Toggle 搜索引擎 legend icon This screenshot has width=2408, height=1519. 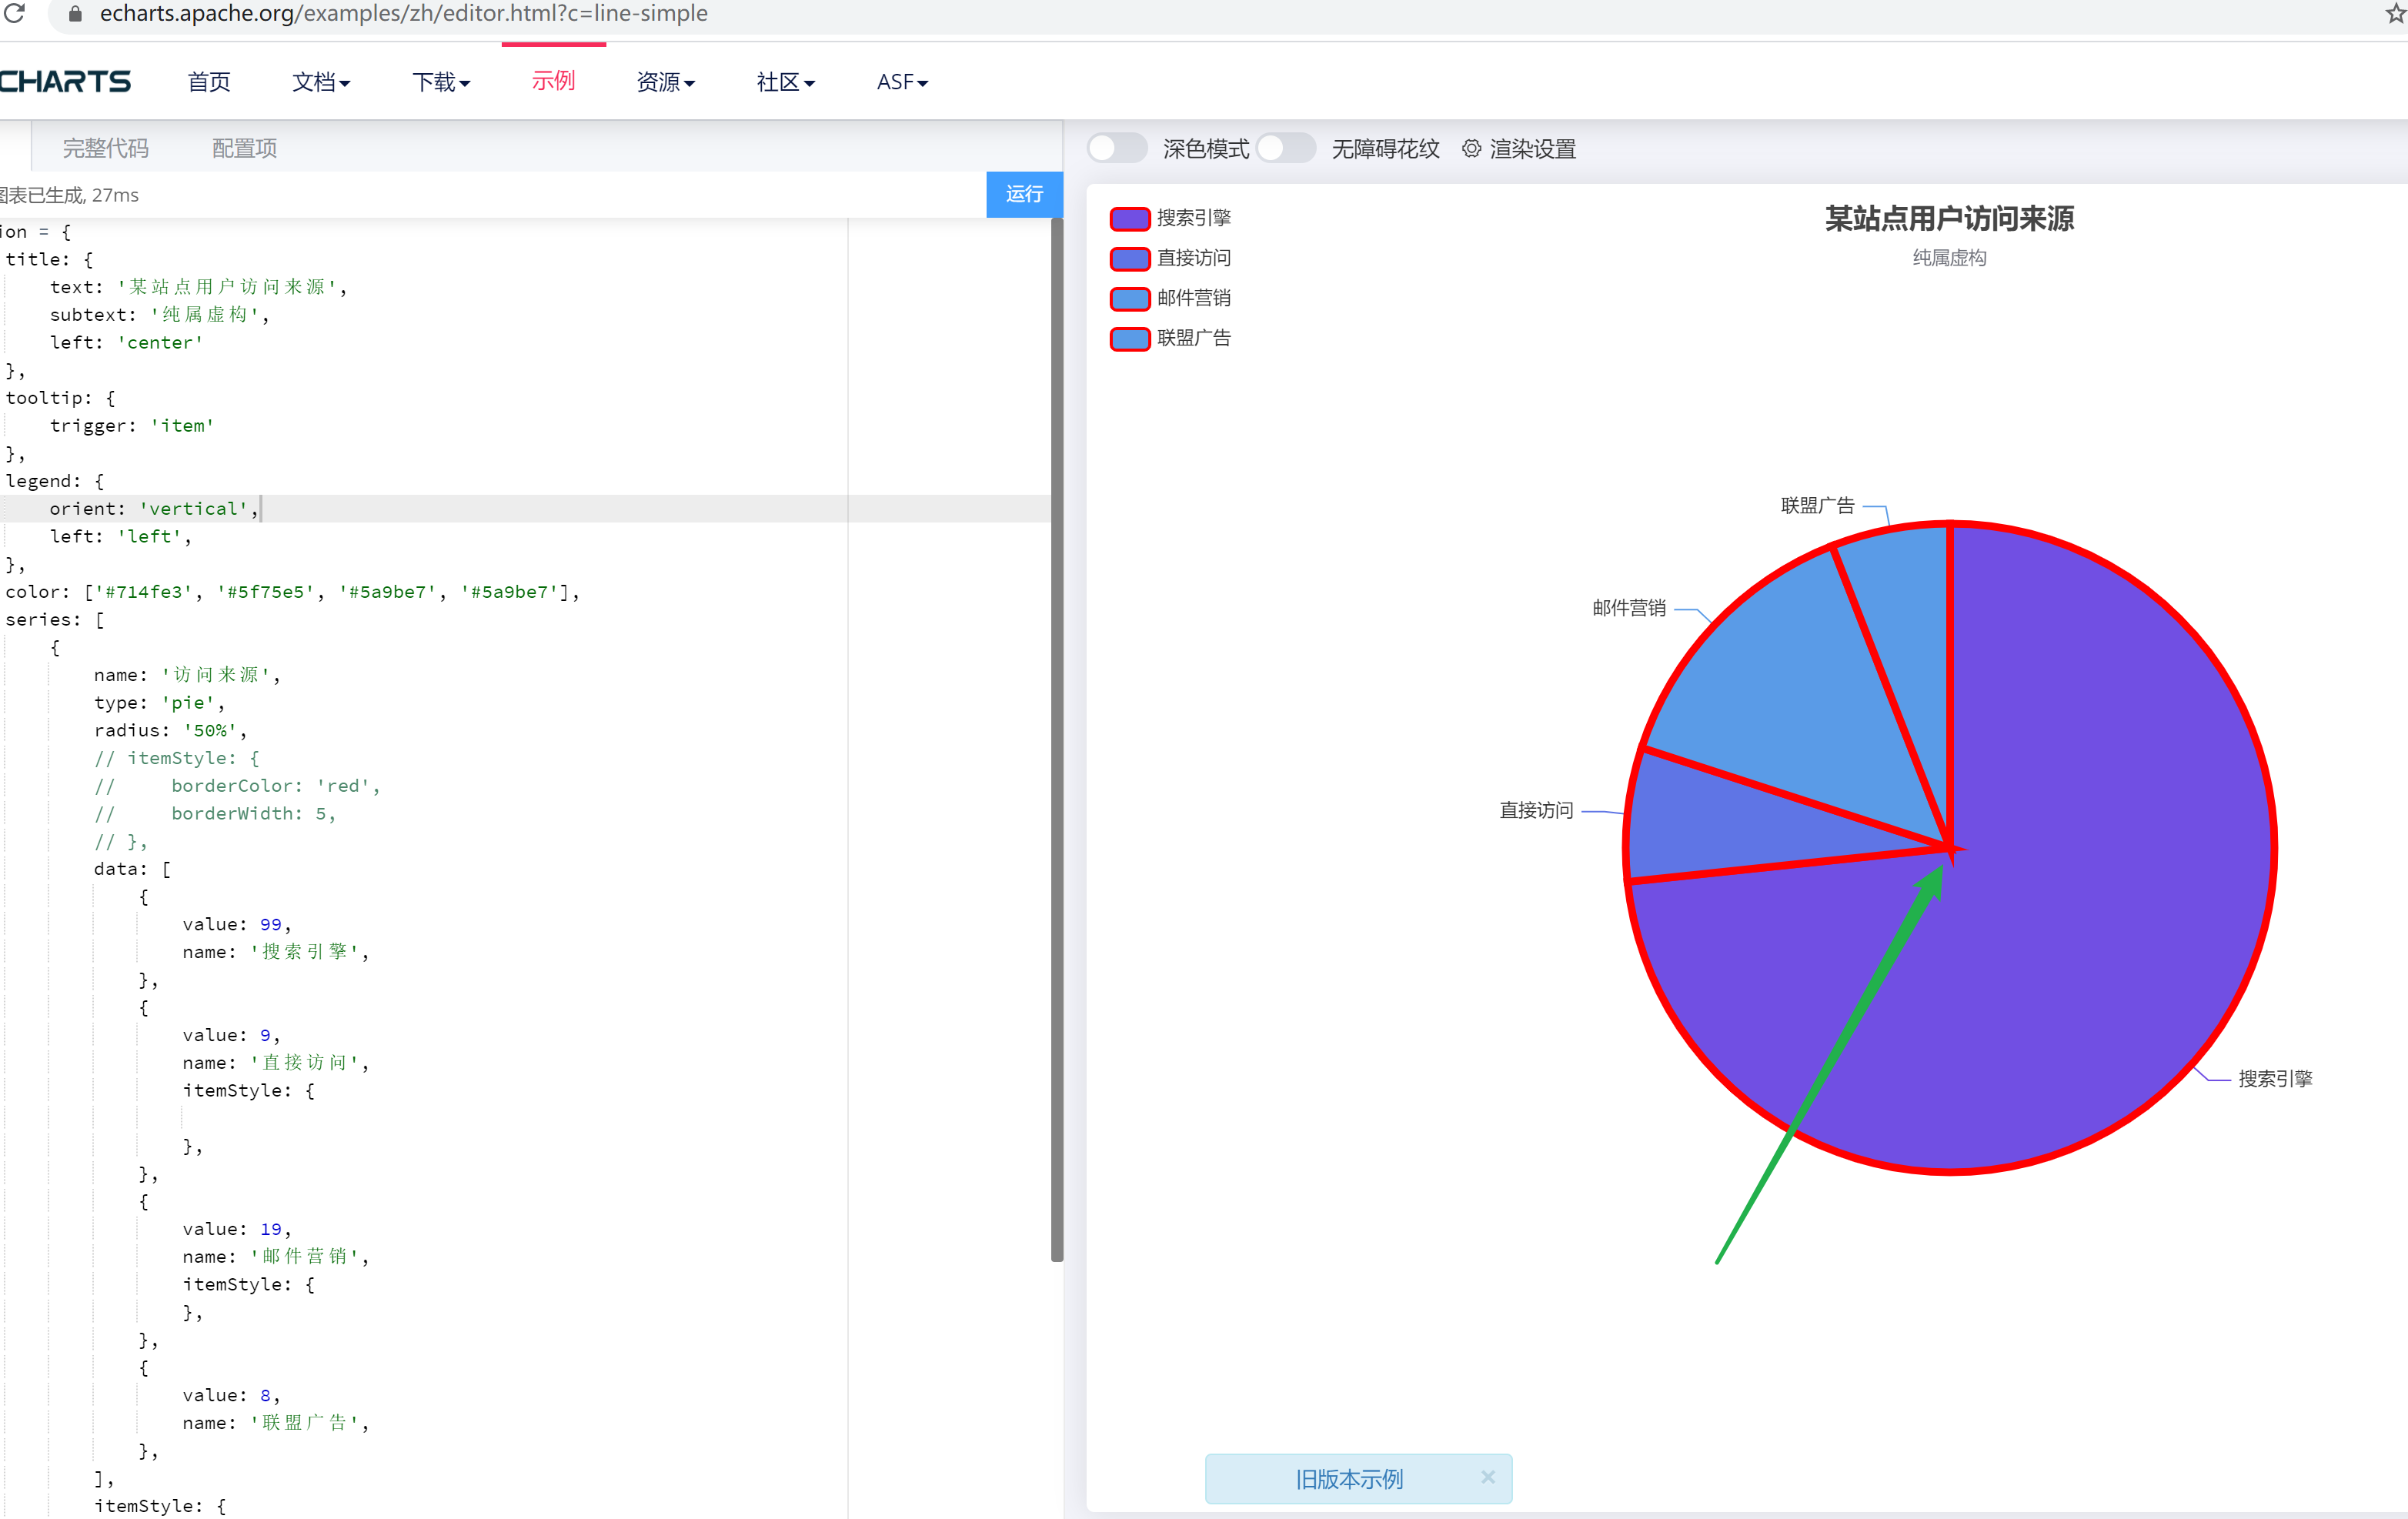tap(1130, 218)
